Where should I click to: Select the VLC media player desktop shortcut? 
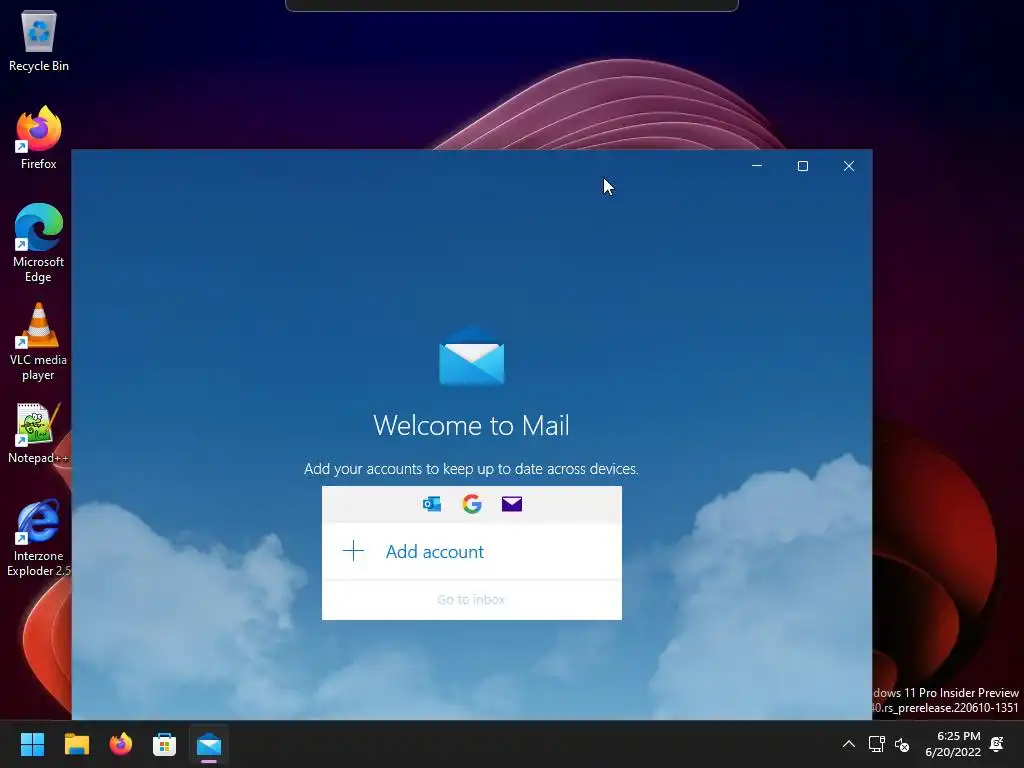tap(39, 342)
